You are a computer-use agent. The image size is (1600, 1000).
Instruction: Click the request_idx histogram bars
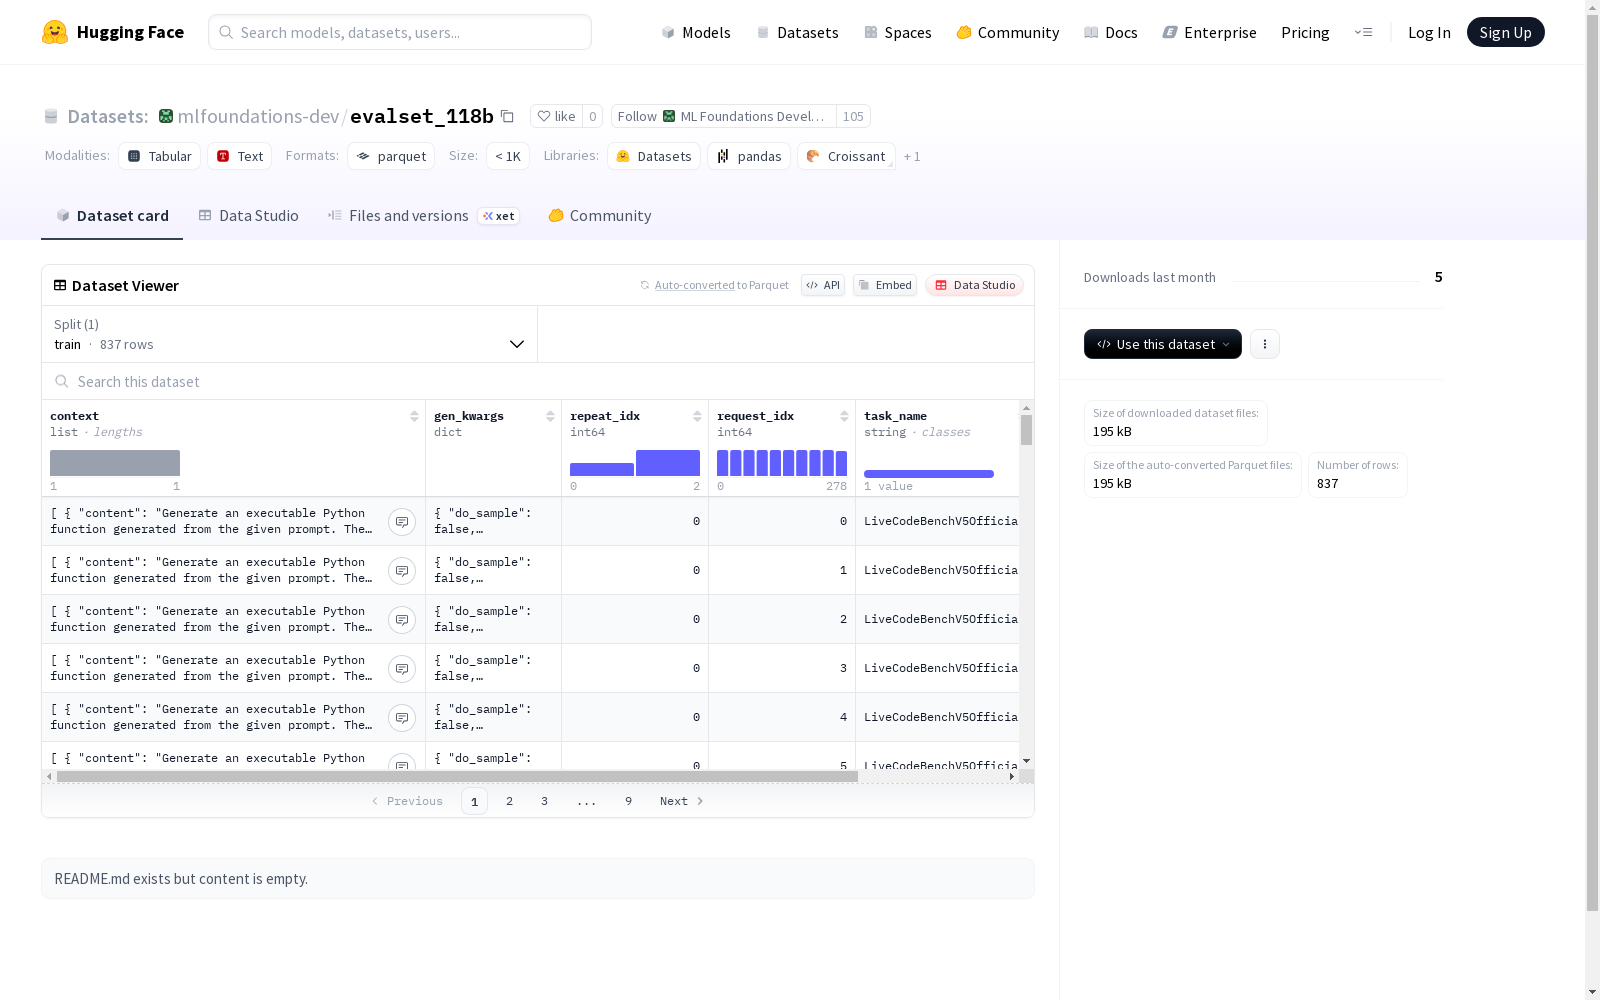[782, 463]
